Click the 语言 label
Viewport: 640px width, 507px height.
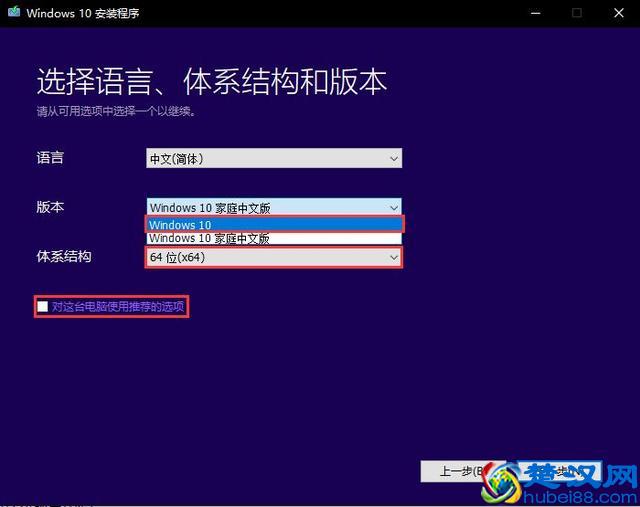click(50, 158)
